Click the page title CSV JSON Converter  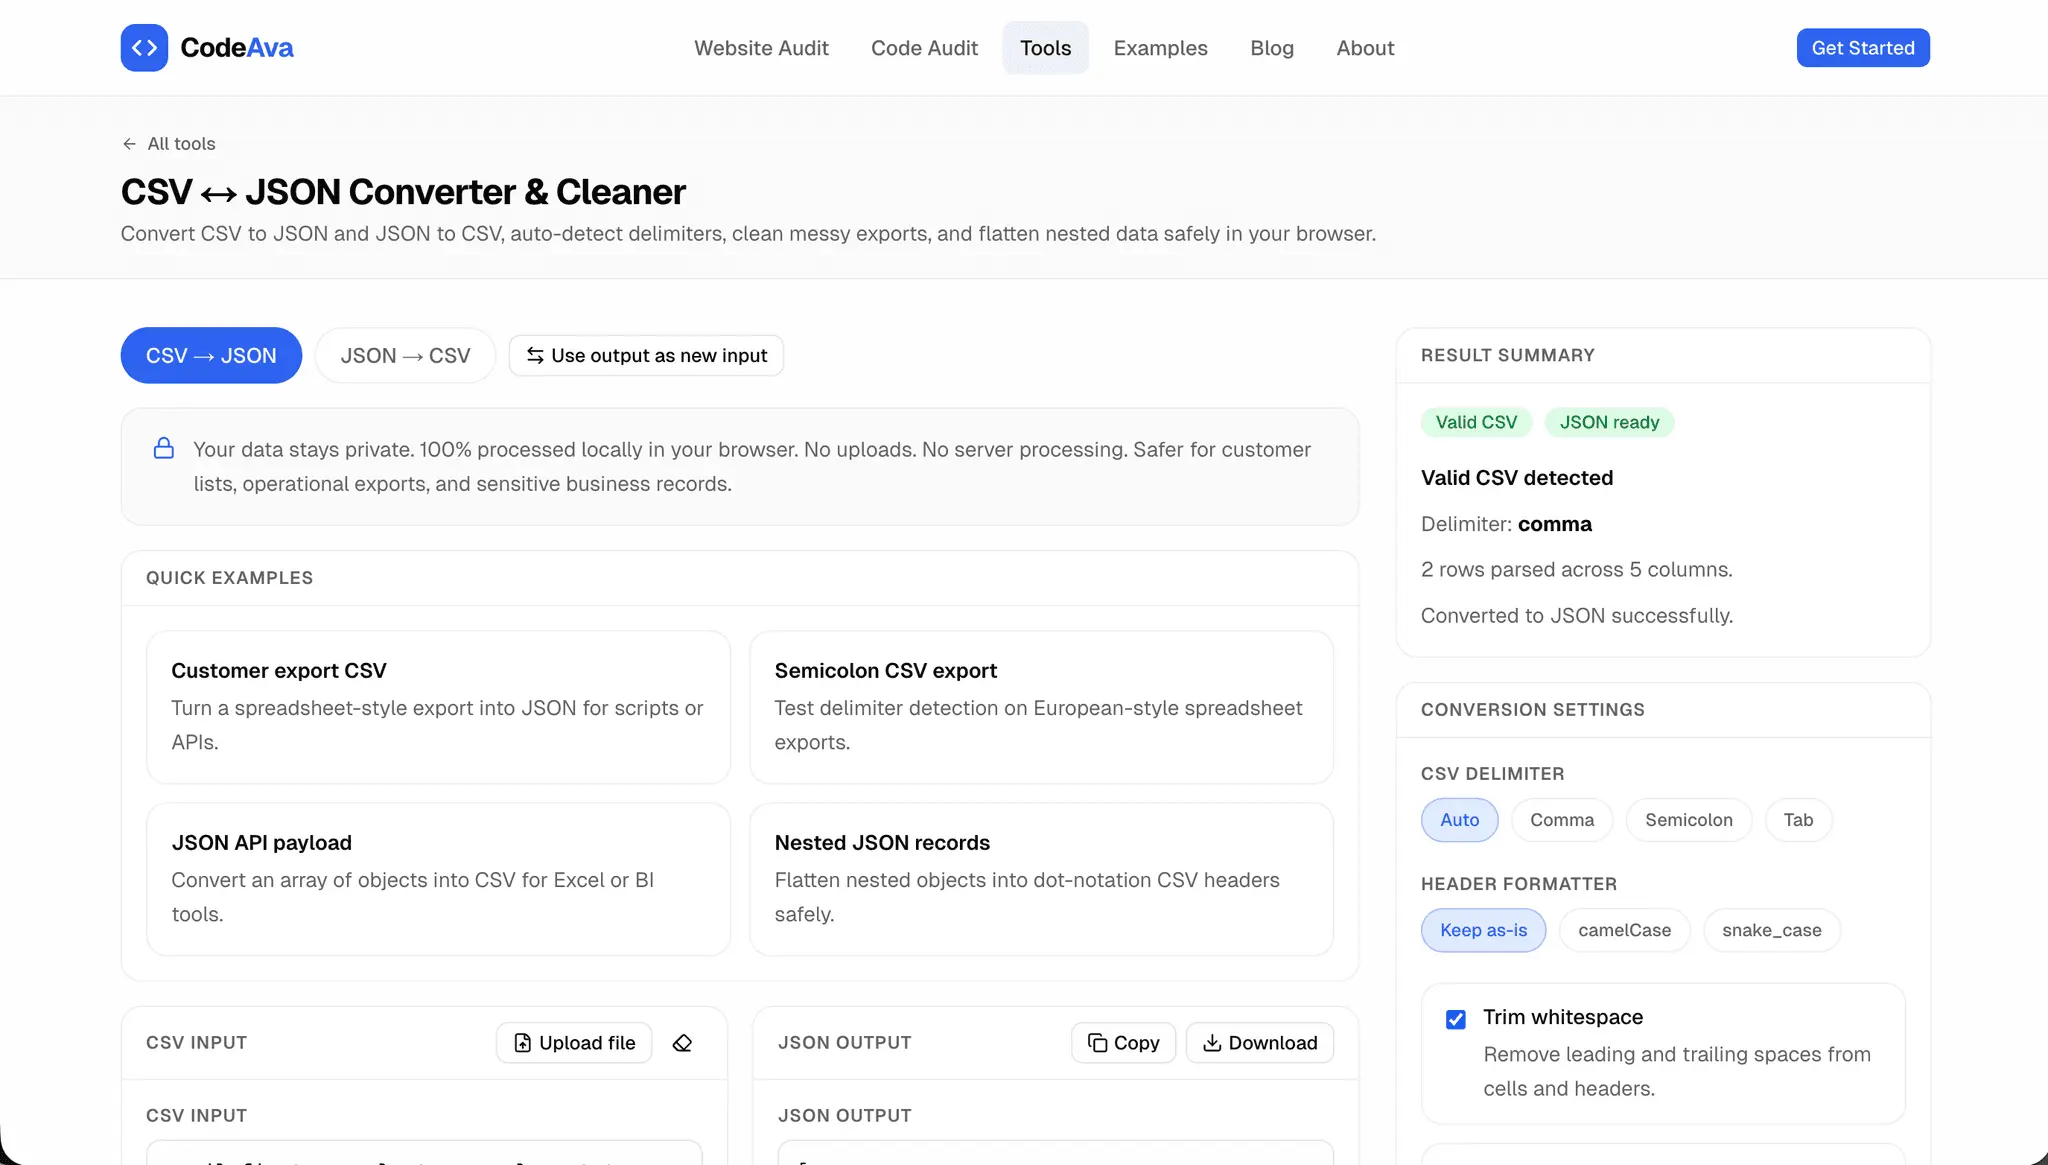403,192
